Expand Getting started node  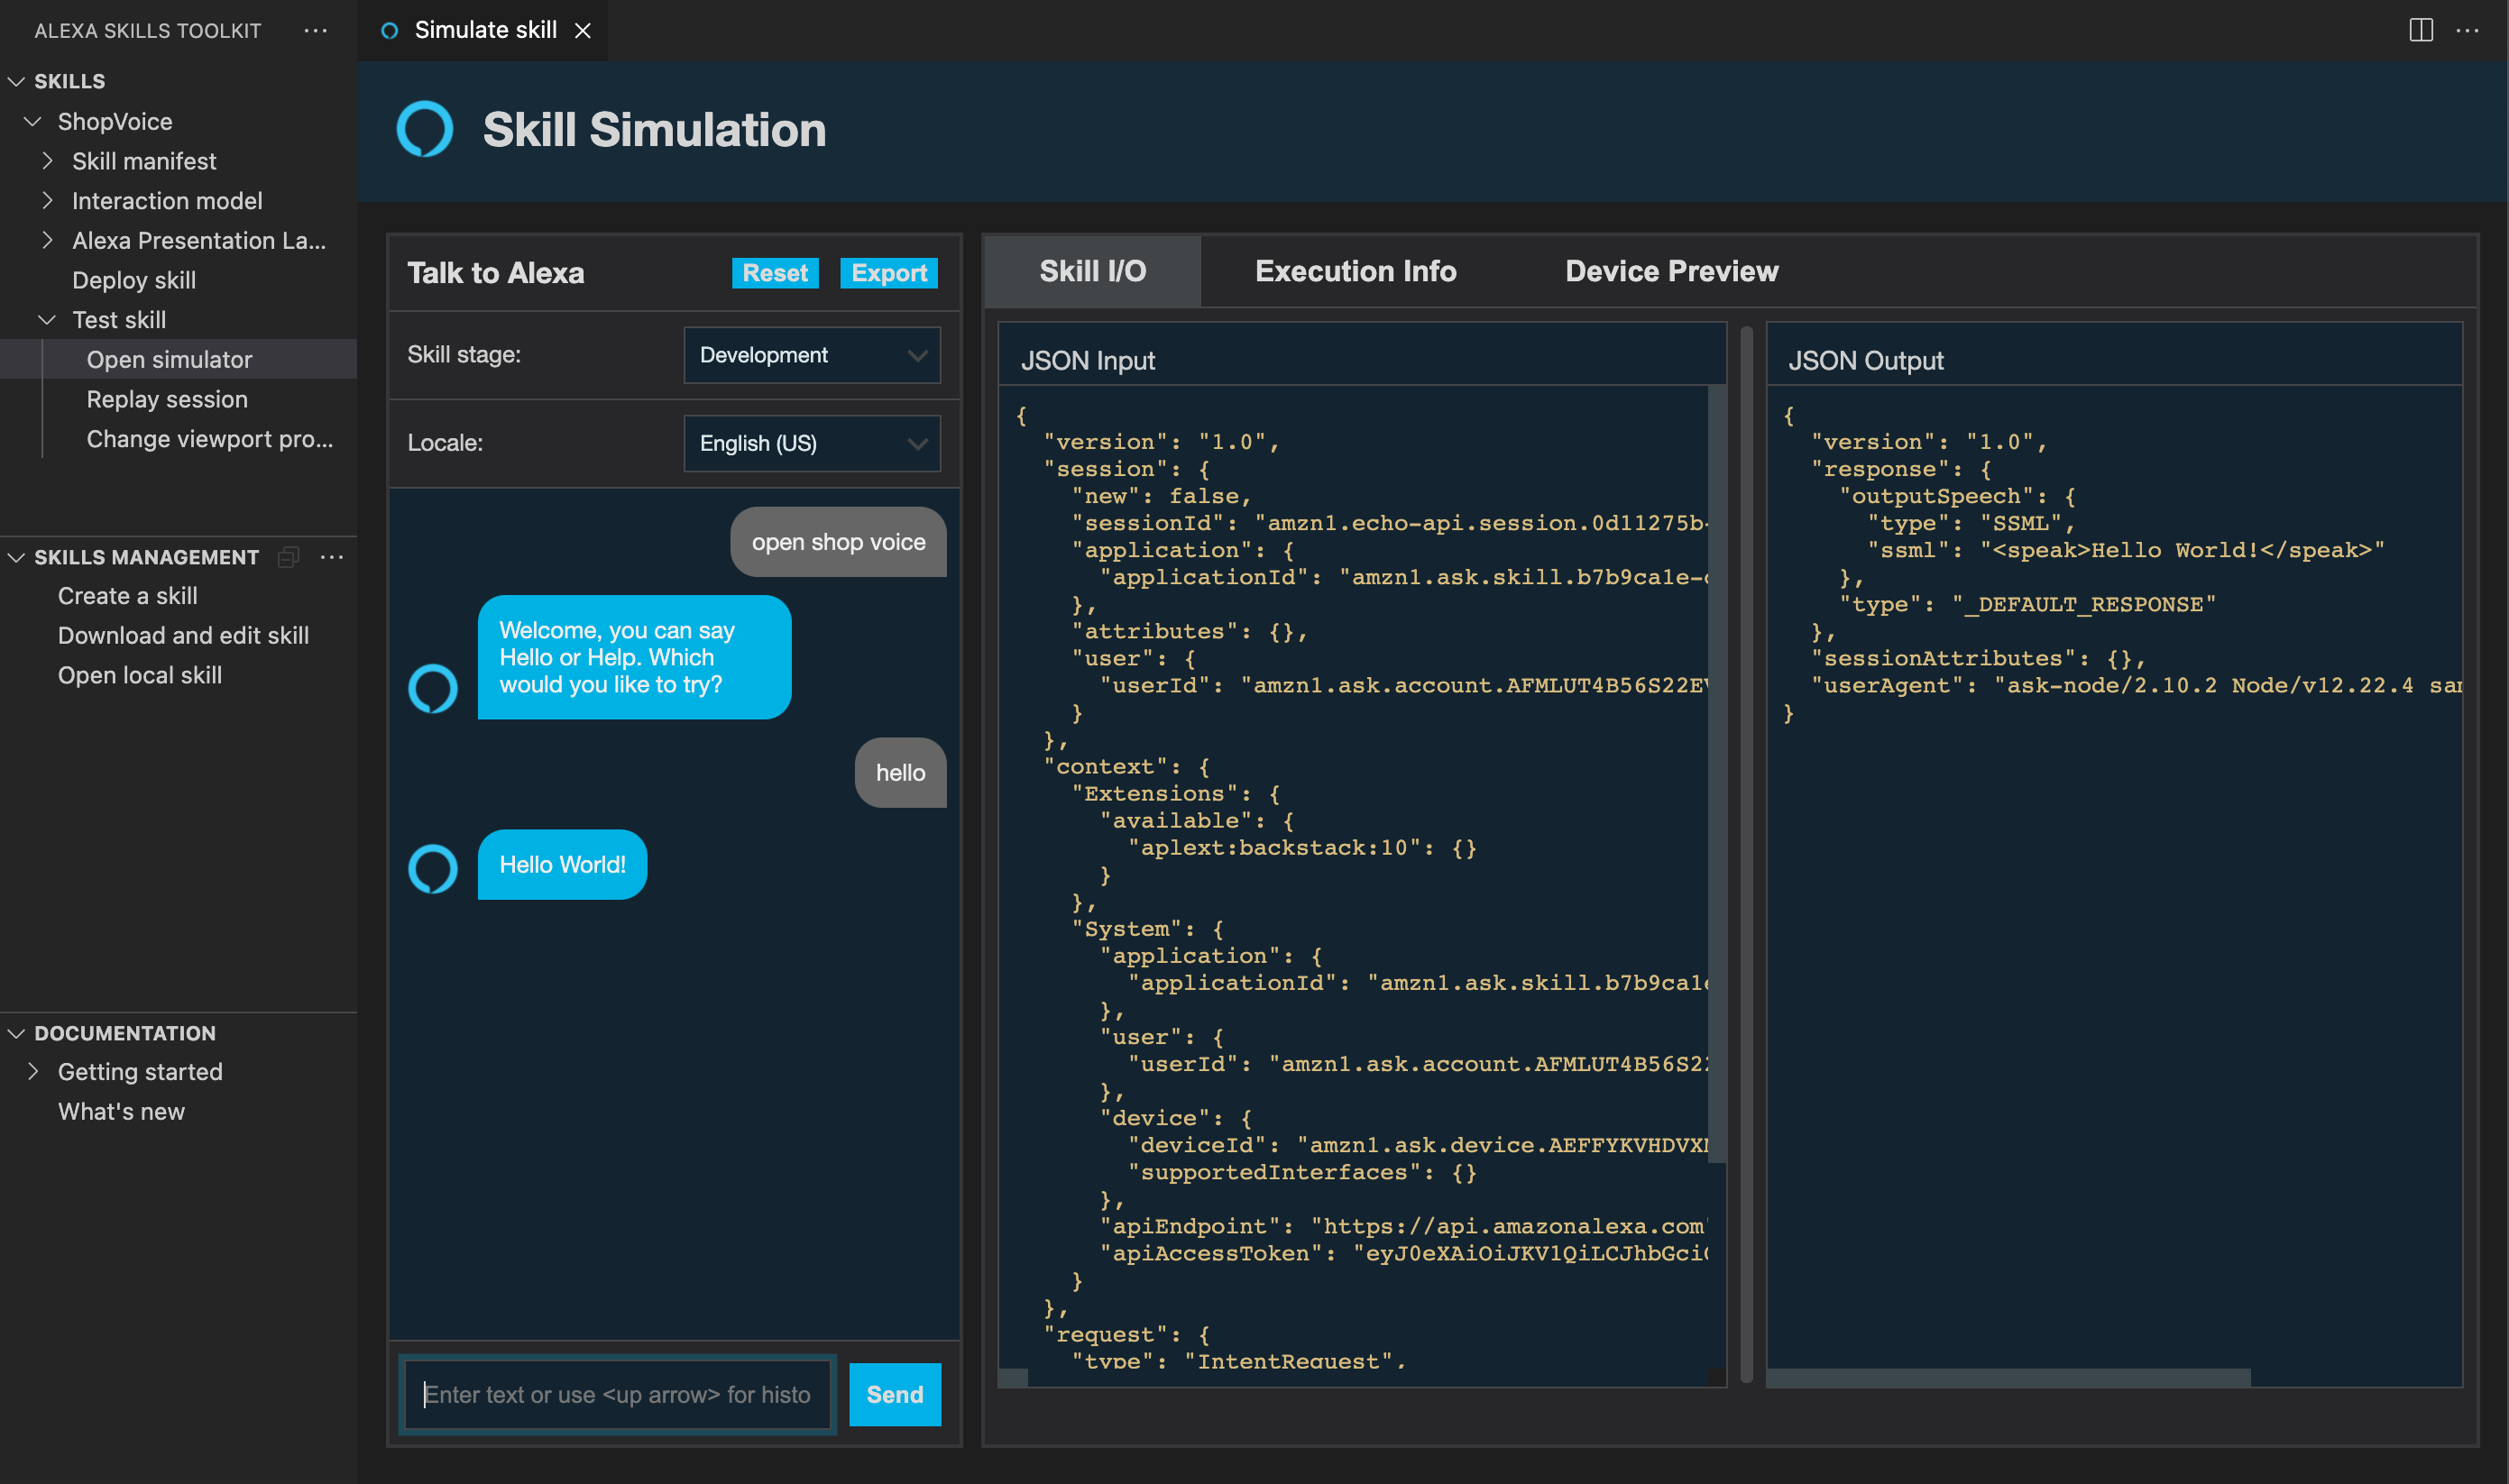(33, 1072)
